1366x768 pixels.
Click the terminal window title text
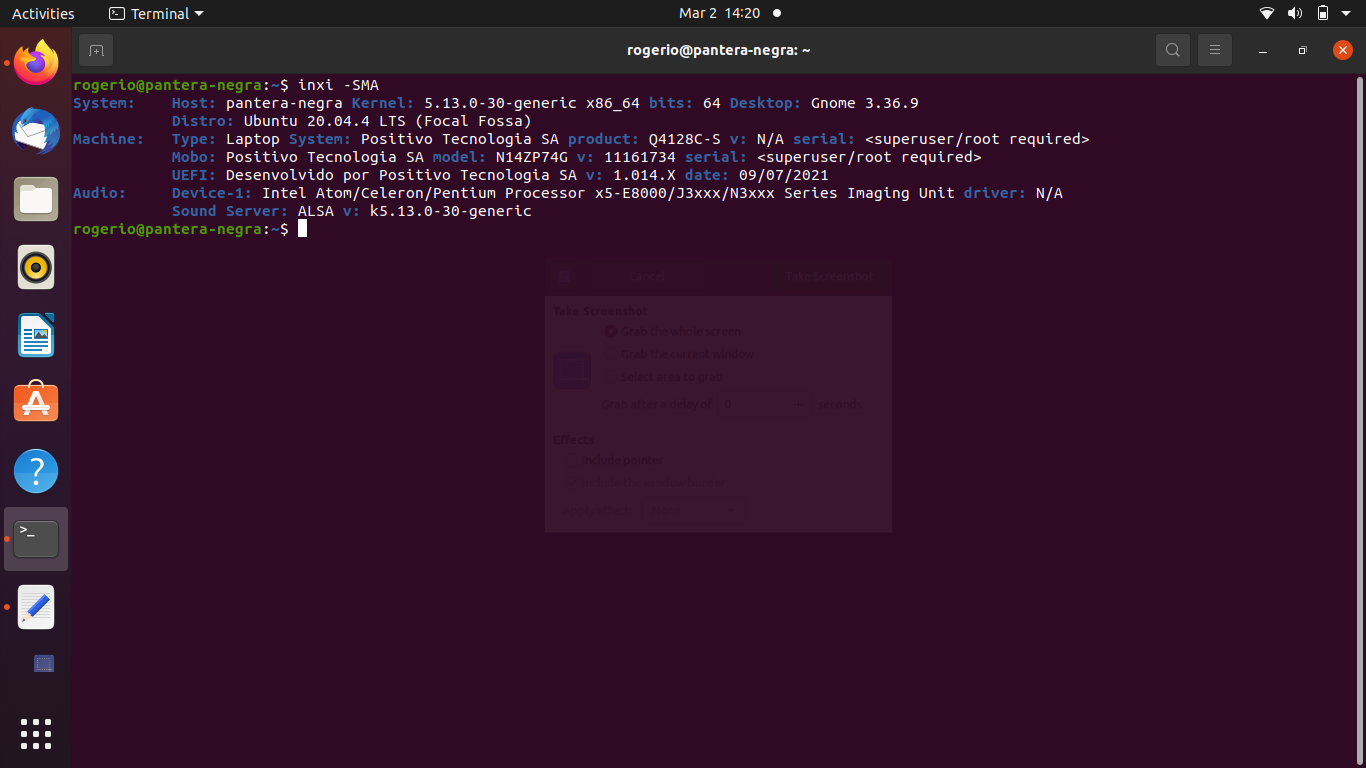coord(718,50)
